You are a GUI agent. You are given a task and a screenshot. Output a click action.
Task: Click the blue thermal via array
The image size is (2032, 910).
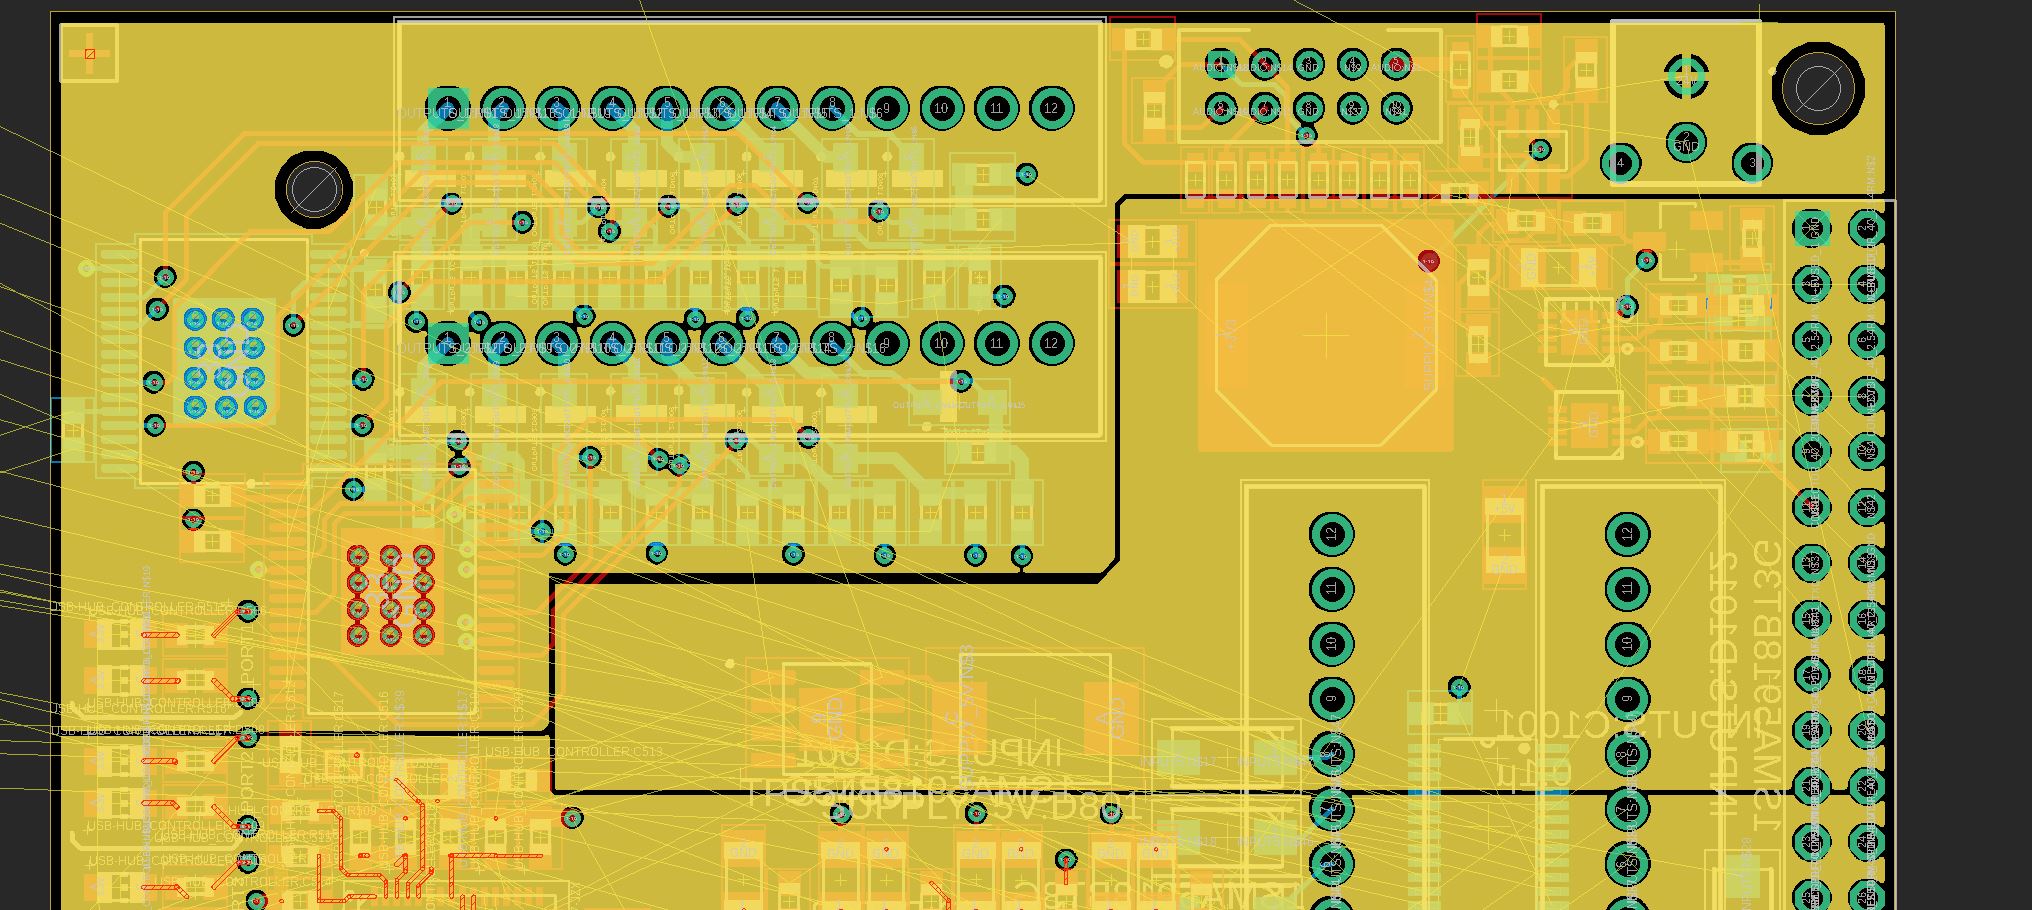[x=224, y=362]
